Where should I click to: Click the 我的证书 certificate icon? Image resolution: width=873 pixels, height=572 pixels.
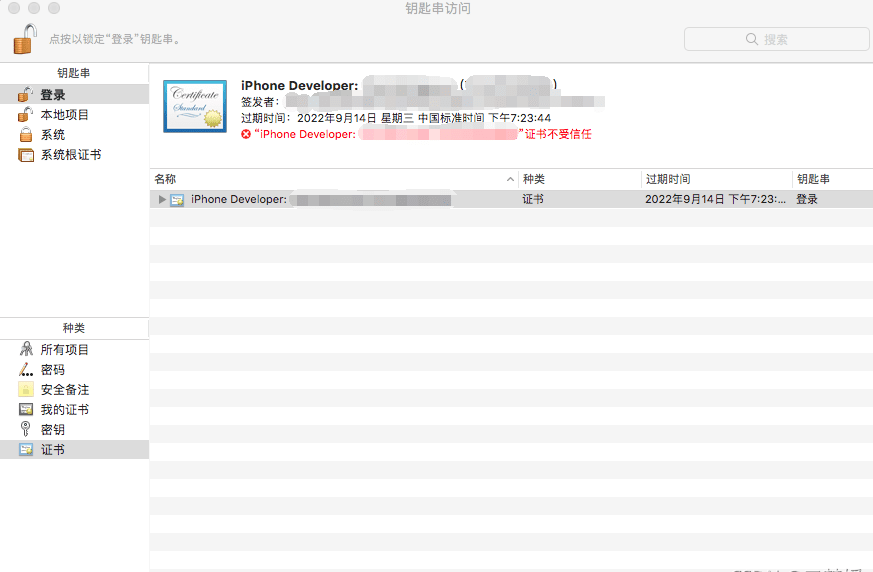[x=26, y=409]
